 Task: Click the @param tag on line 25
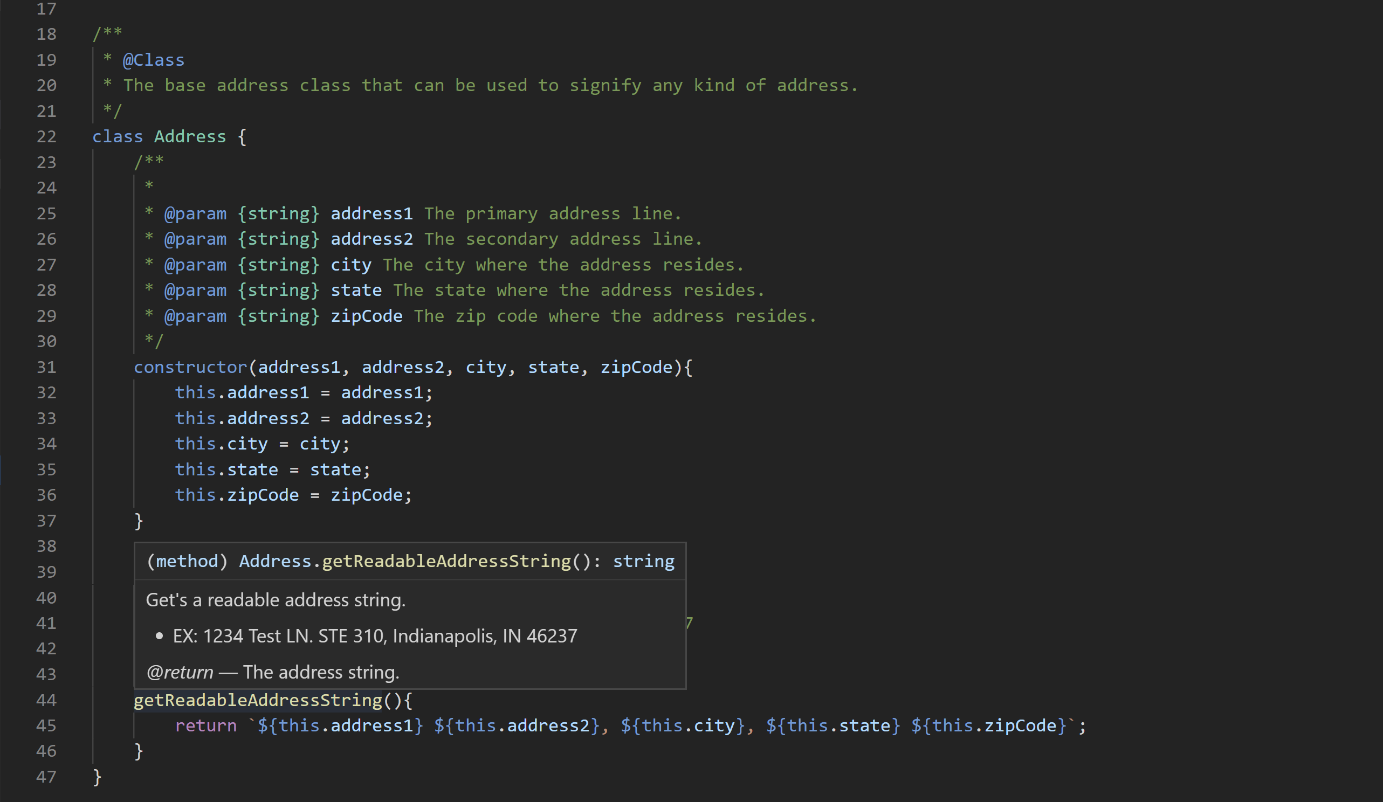tap(195, 213)
